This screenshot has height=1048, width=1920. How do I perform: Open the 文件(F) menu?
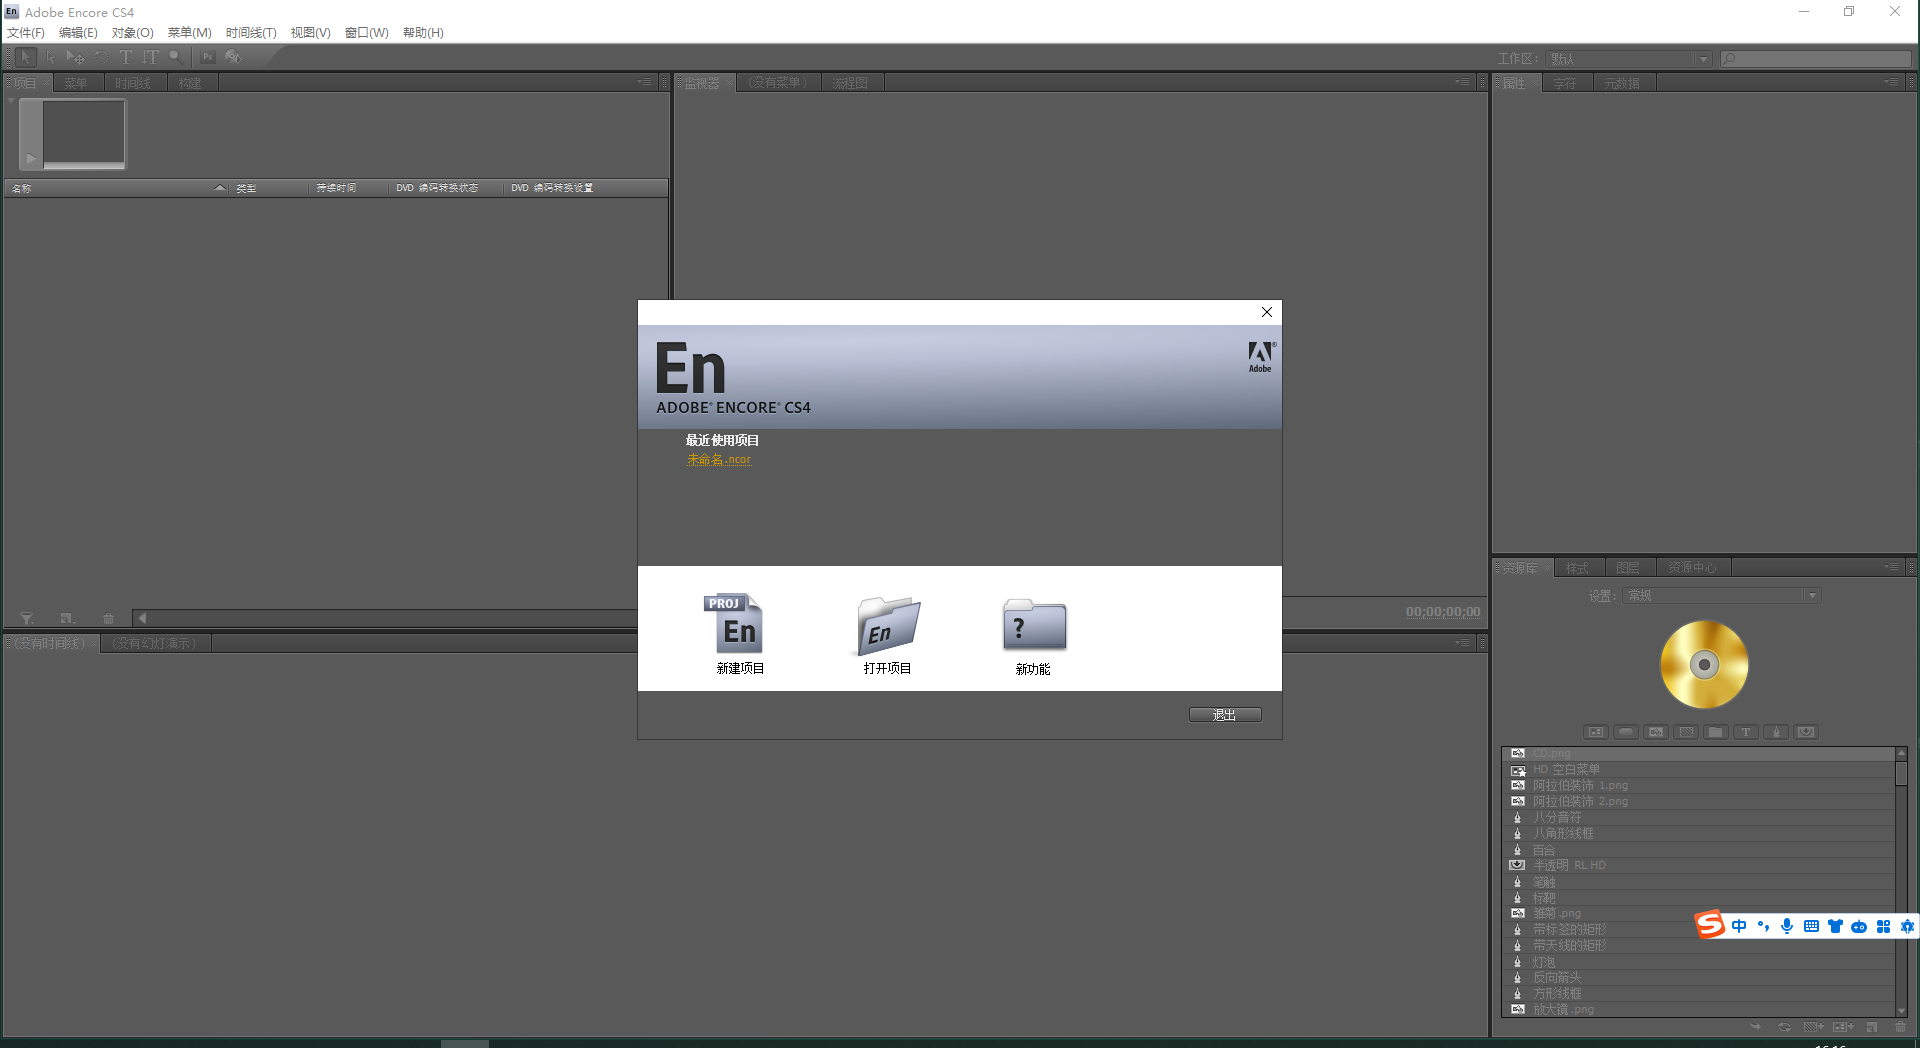tap(25, 32)
